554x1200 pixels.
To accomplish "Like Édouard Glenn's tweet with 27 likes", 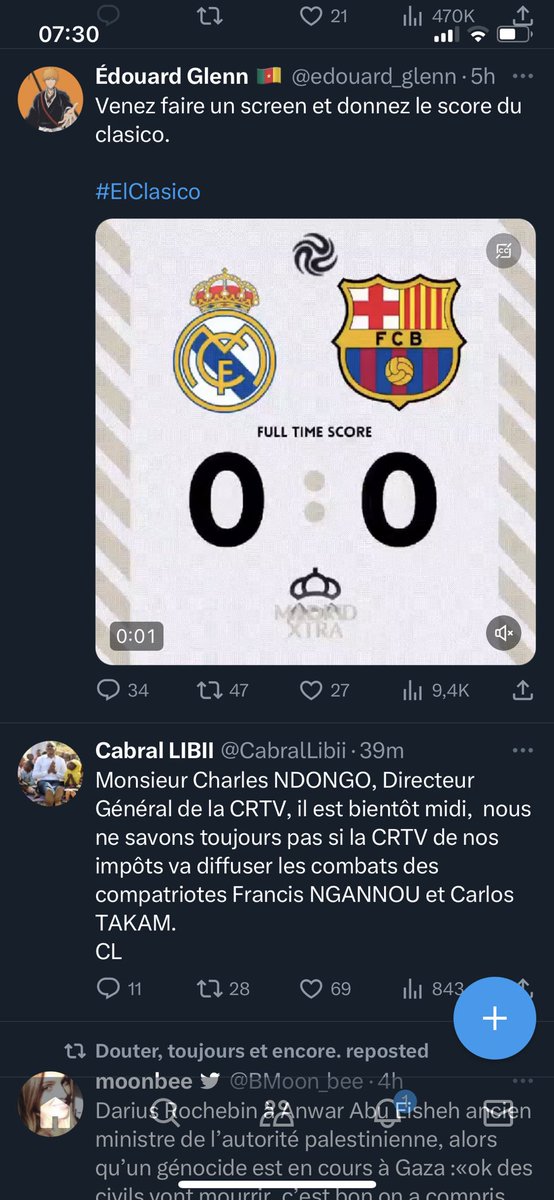I will point(325,690).
